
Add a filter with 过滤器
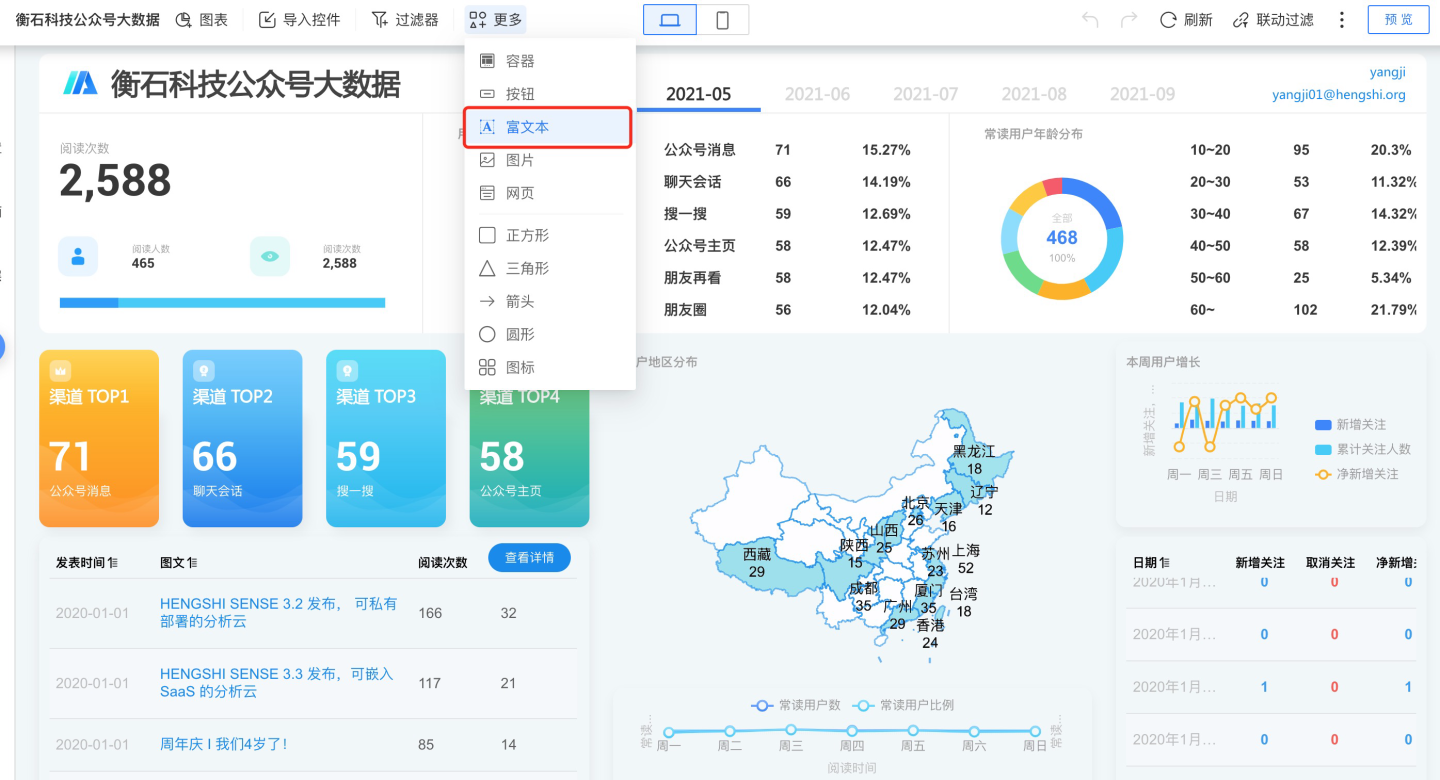point(405,20)
